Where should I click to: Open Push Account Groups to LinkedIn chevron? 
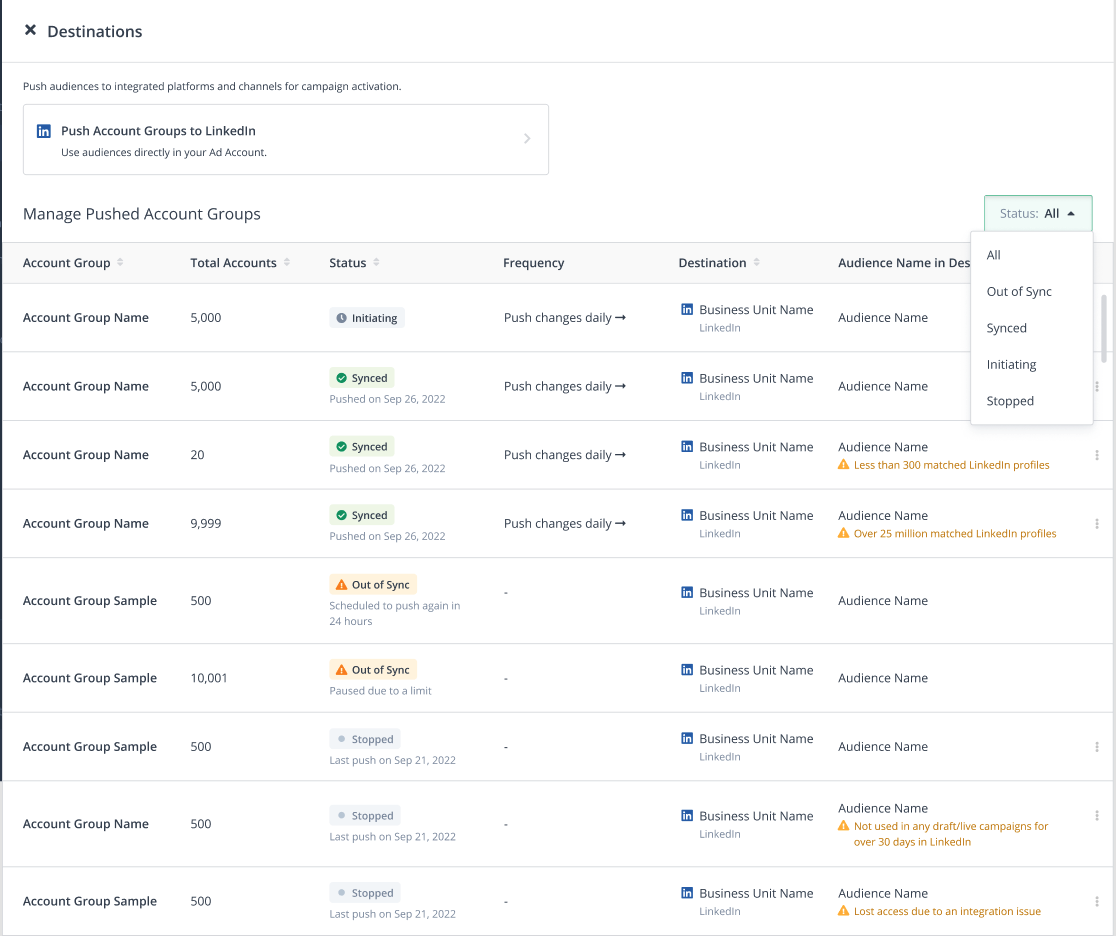[x=527, y=139]
